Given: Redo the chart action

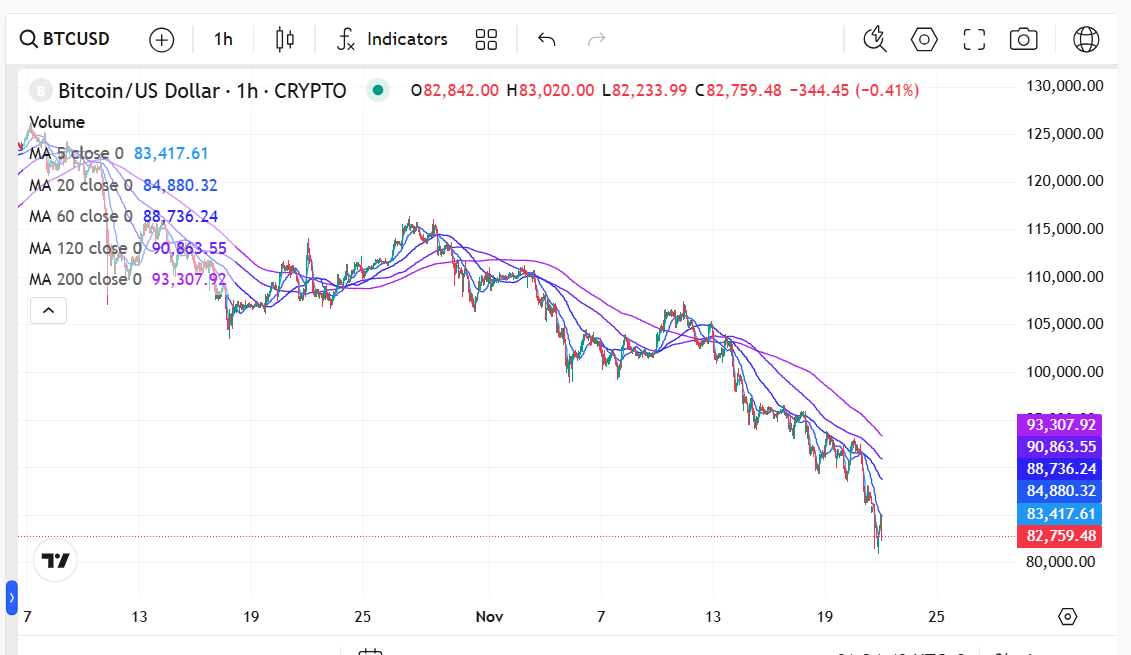Looking at the screenshot, I should coord(597,39).
